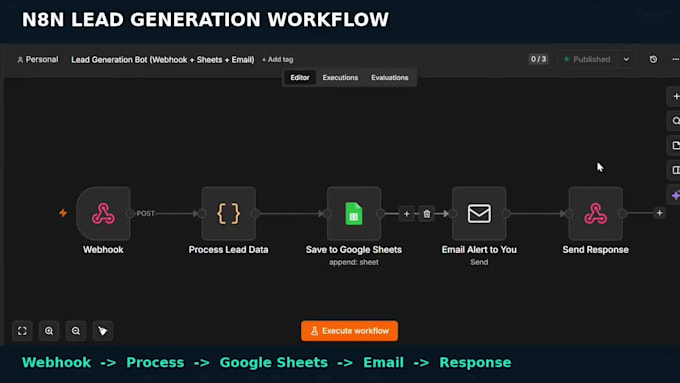Expand the Published dropdown arrow

tap(626, 59)
